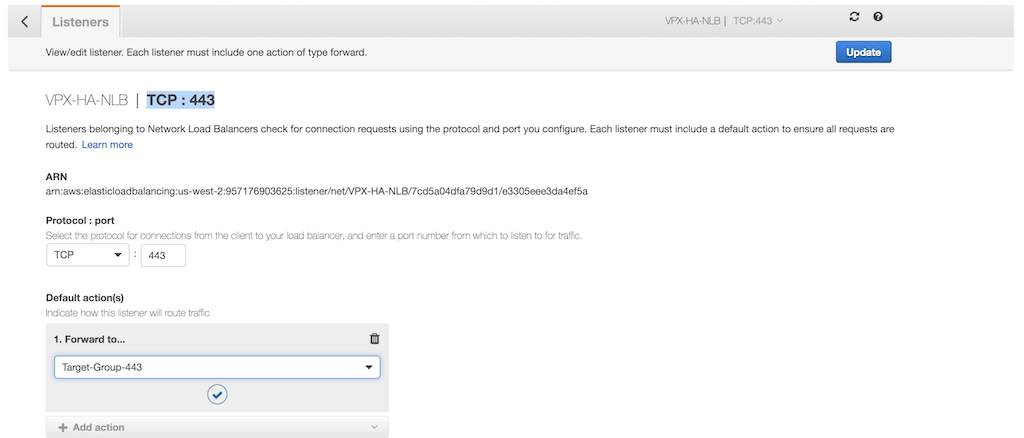Viewport: 1024px width, 438px height.
Task: Click the port field containing 443
Action: click(163, 256)
